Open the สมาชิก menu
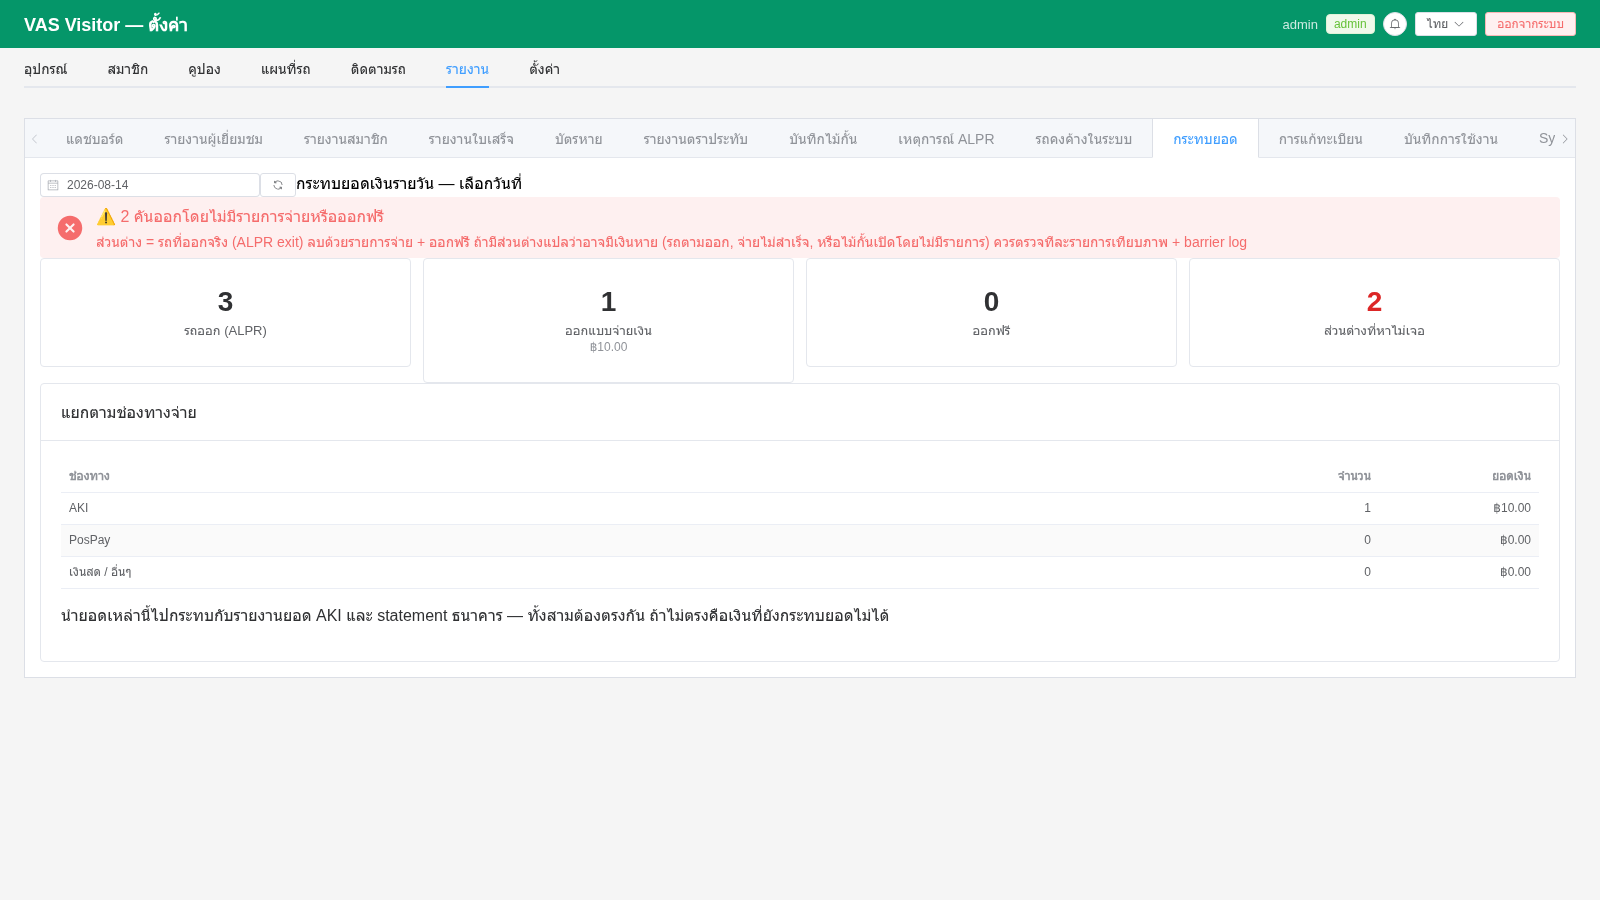The width and height of the screenshot is (1600, 900). point(127,69)
